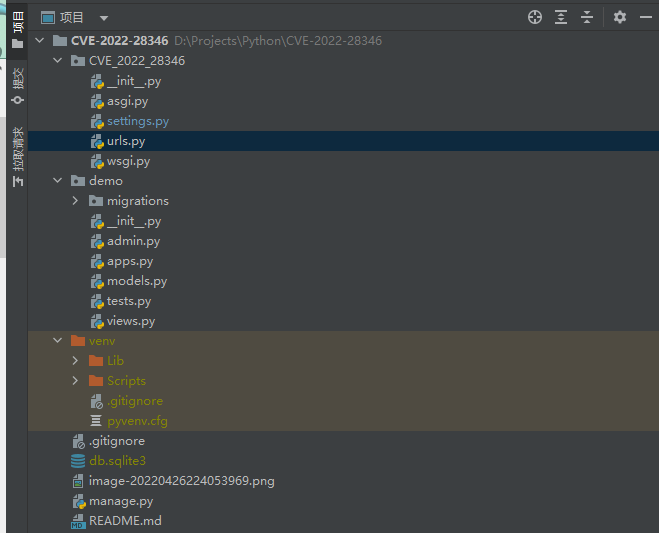Image resolution: width=659 pixels, height=533 pixels.
Task: Click the Python icon of admin.py
Action: coord(97,241)
